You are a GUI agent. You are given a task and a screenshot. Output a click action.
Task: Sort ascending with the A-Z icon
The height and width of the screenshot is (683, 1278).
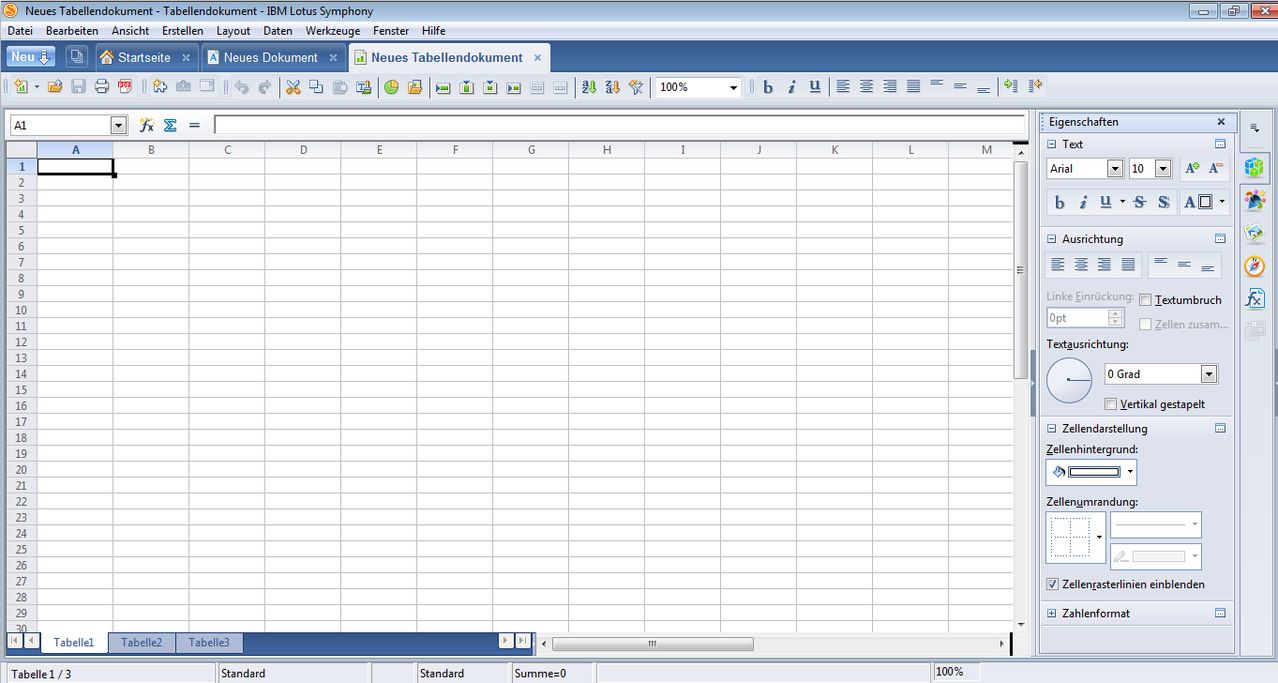[x=589, y=87]
